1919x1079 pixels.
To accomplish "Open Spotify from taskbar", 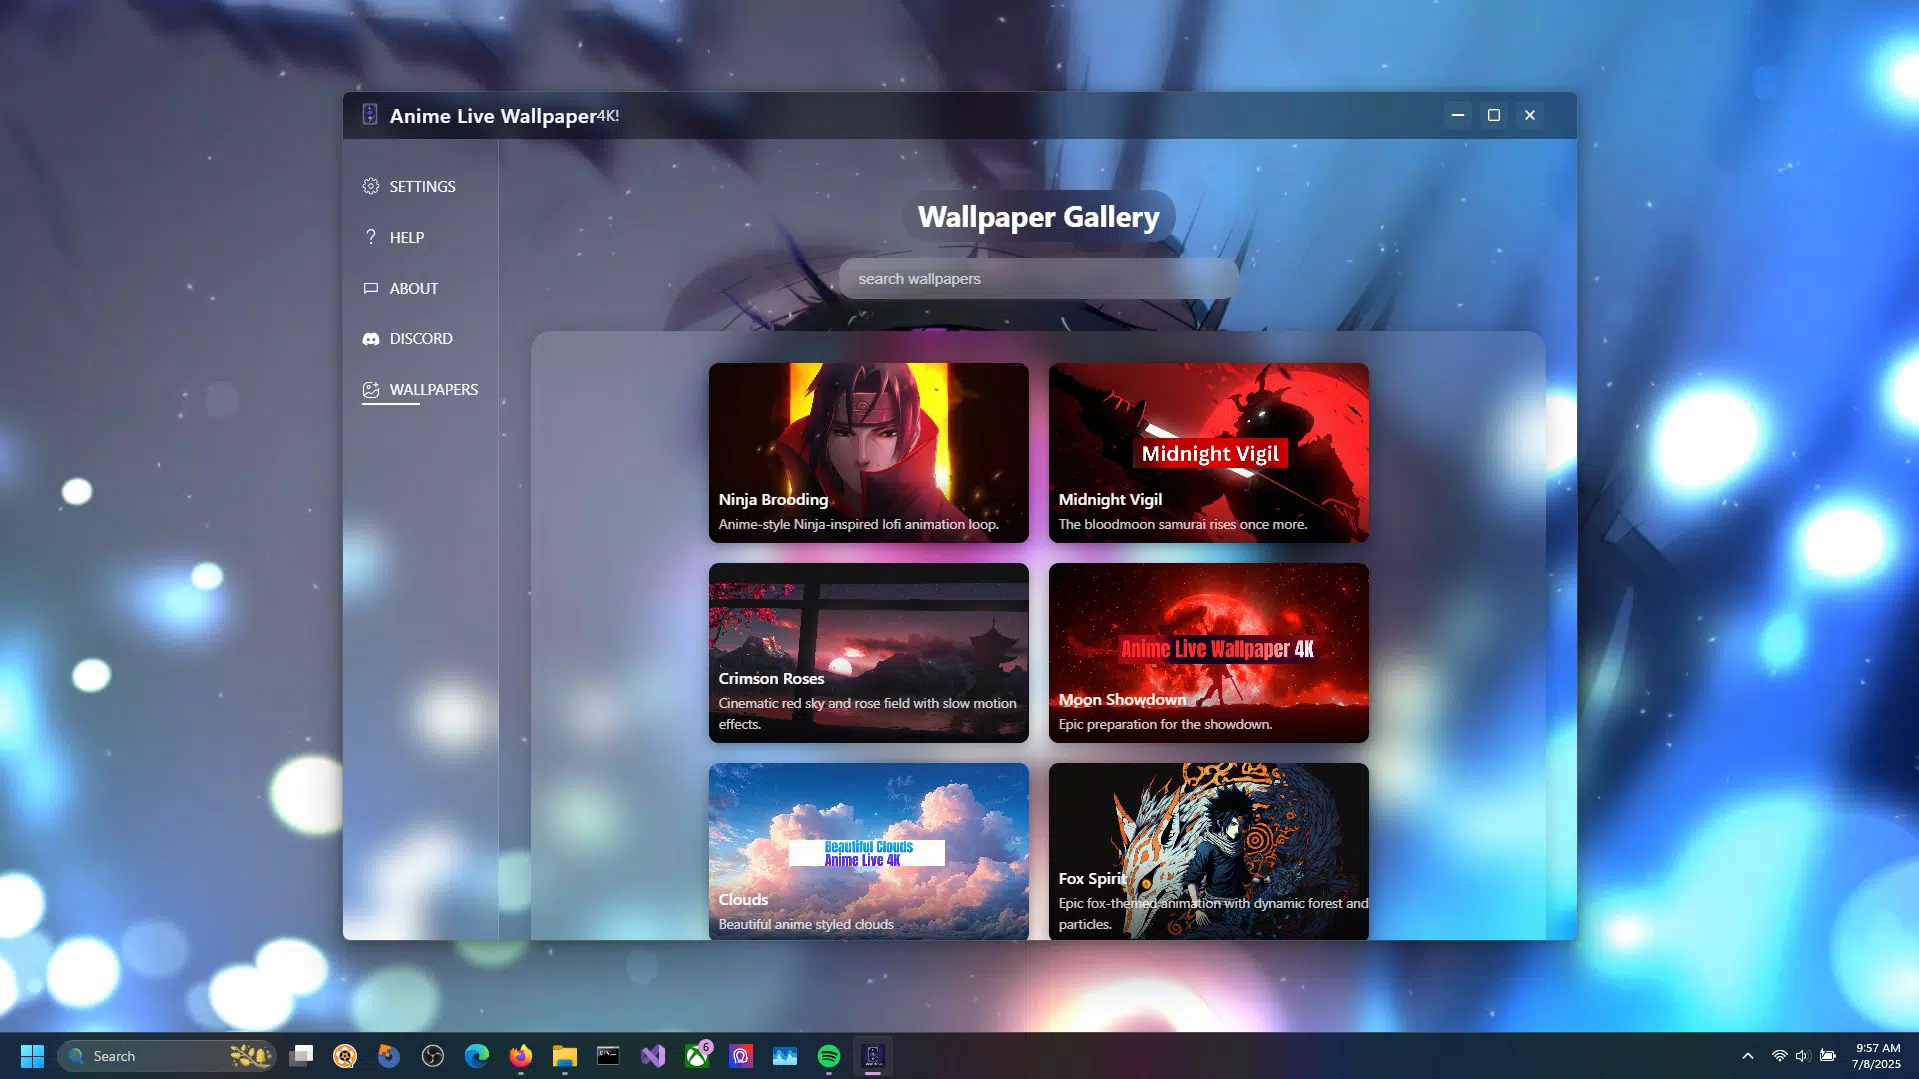I will pyautogui.click(x=829, y=1056).
